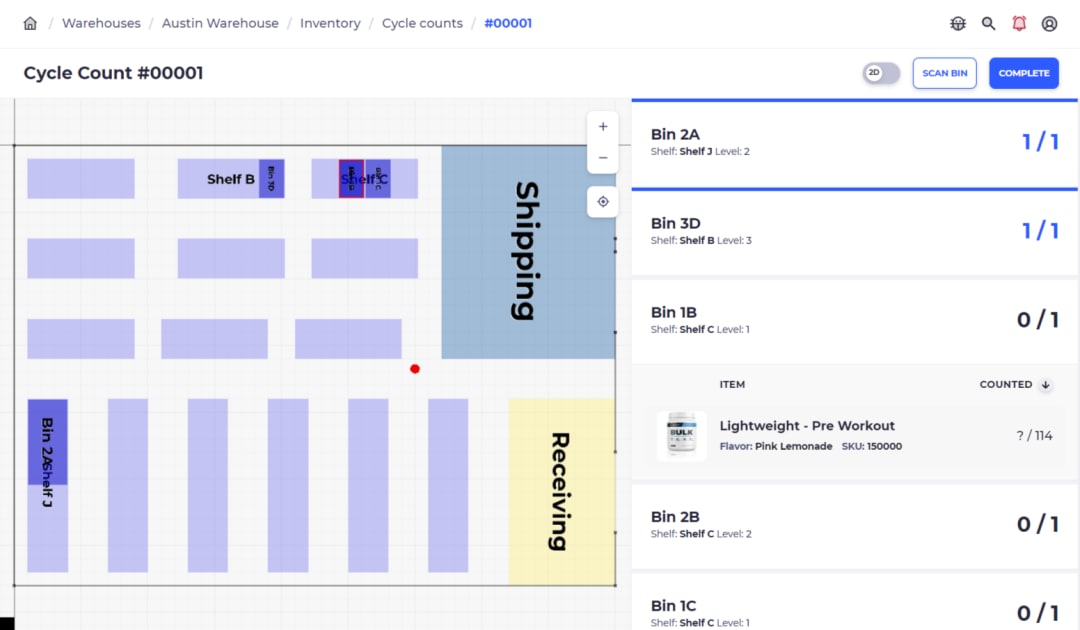The image size is (1080, 630).
Task: Click the Pre Workout product thumbnail
Action: (681, 436)
